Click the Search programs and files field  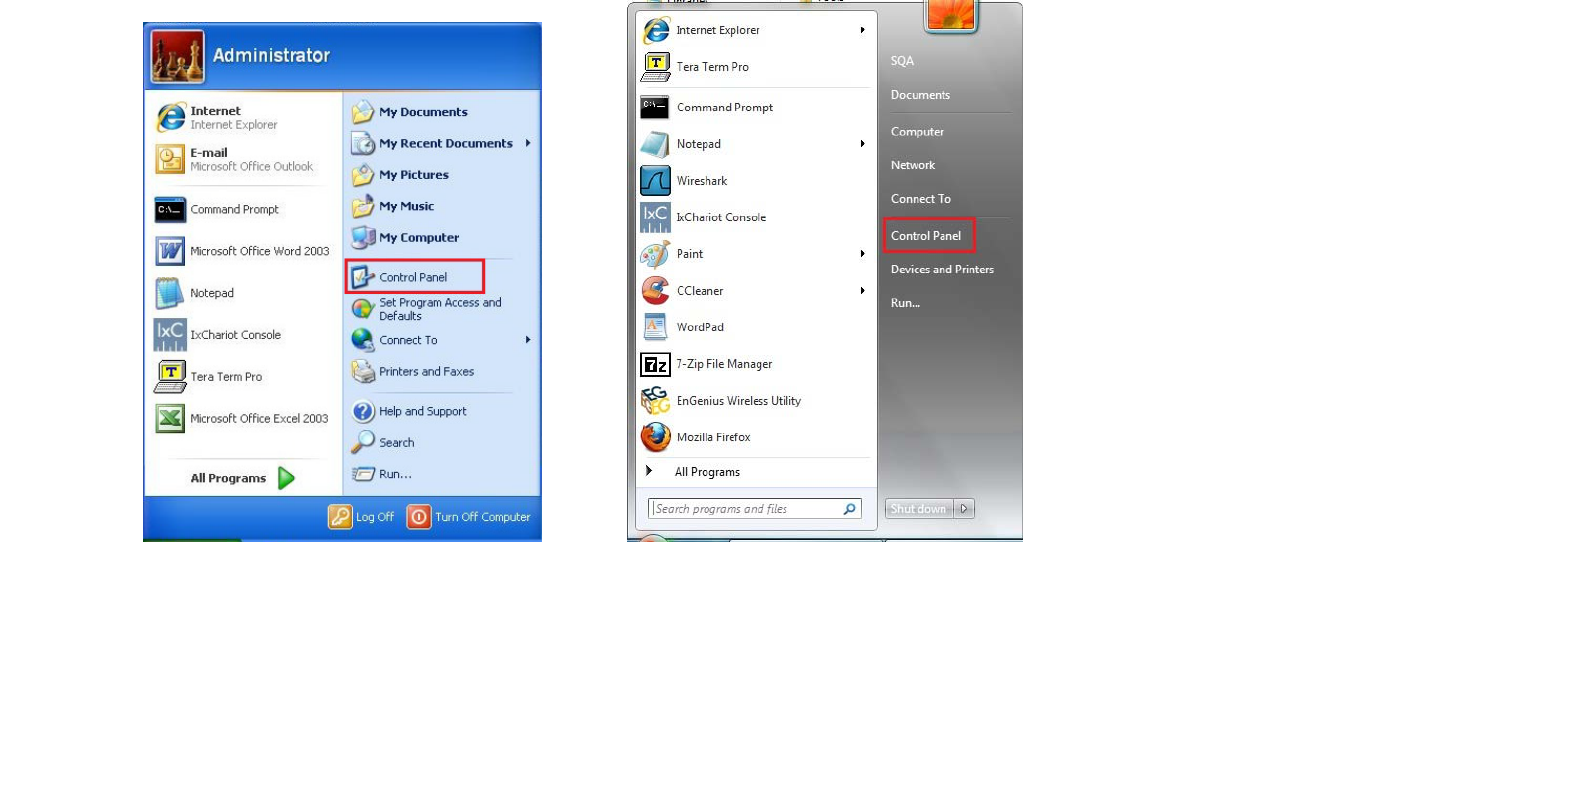pyautogui.click(x=755, y=509)
